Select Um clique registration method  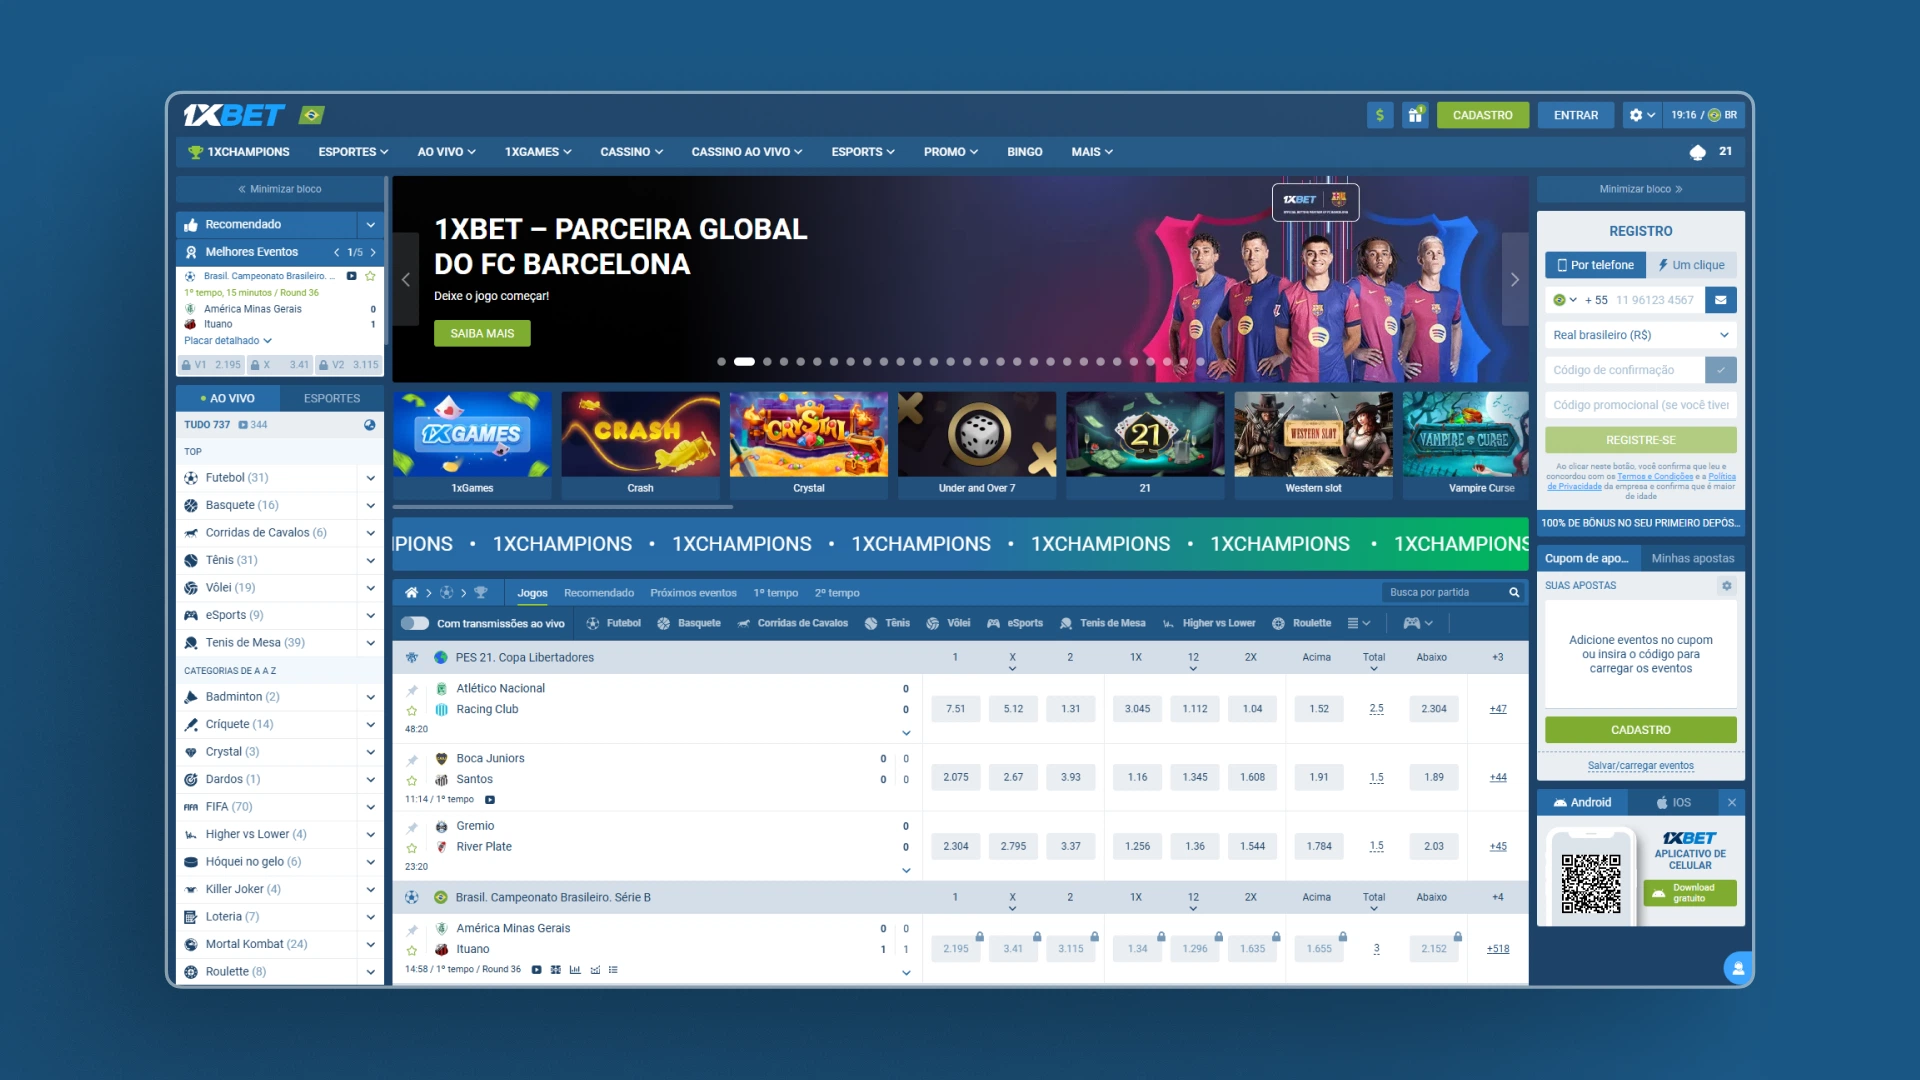tap(1692, 265)
